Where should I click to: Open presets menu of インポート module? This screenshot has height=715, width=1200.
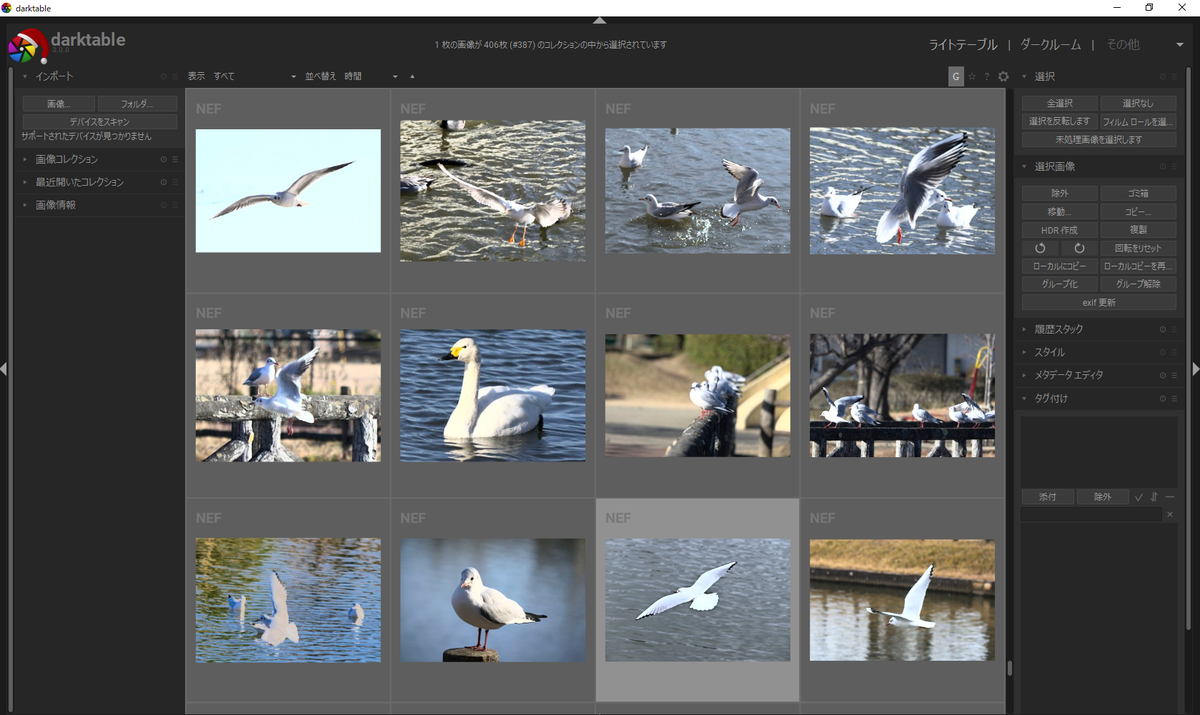coord(175,76)
